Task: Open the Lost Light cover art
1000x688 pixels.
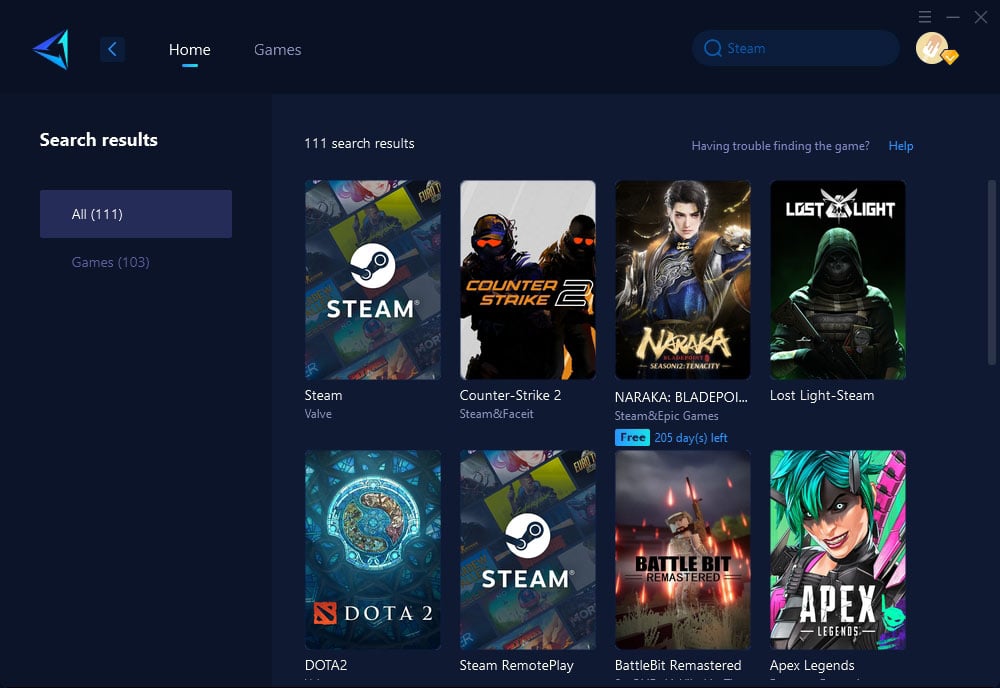Action: (x=837, y=280)
